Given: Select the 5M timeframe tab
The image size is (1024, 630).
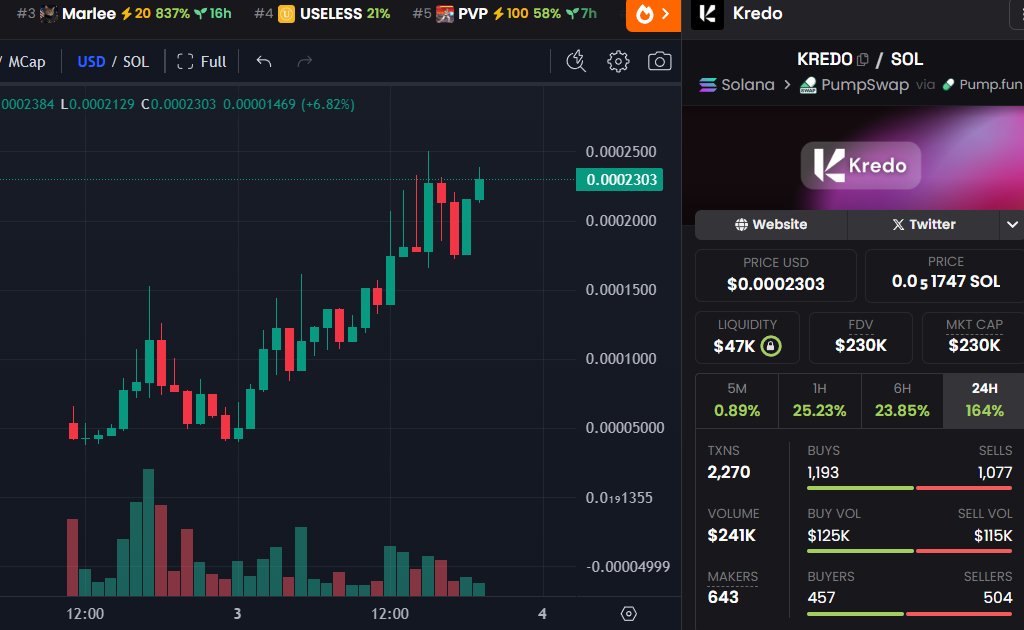Looking at the screenshot, I should pos(737,400).
